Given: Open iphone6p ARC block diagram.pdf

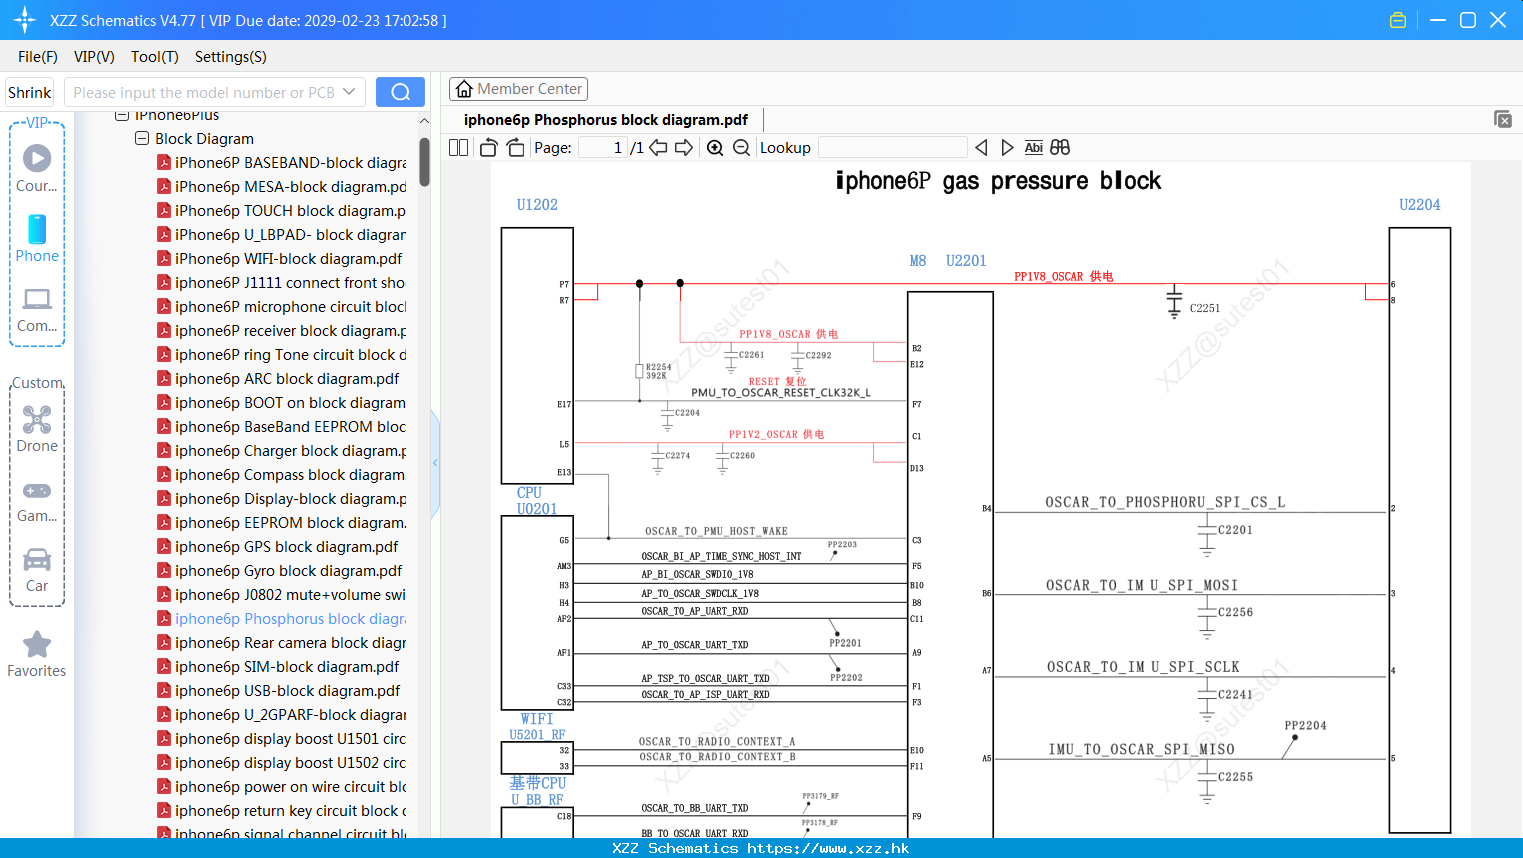Looking at the screenshot, I should pos(278,379).
